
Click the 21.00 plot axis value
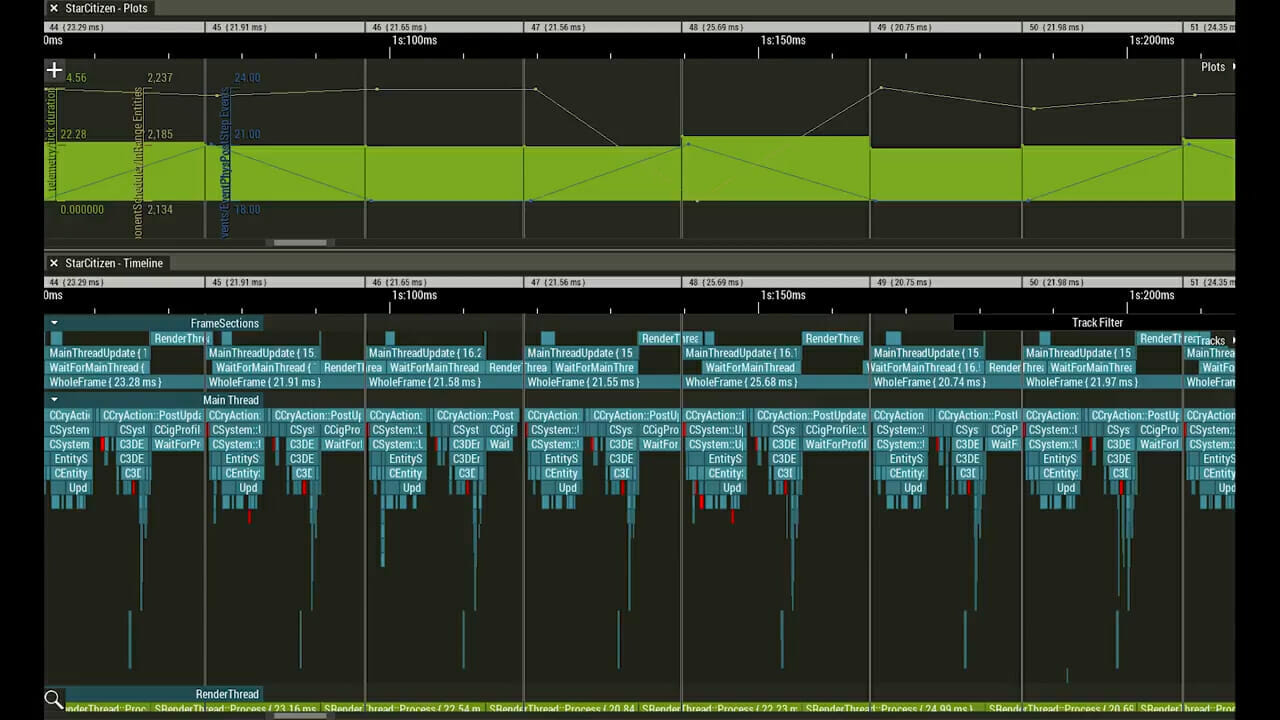point(247,134)
